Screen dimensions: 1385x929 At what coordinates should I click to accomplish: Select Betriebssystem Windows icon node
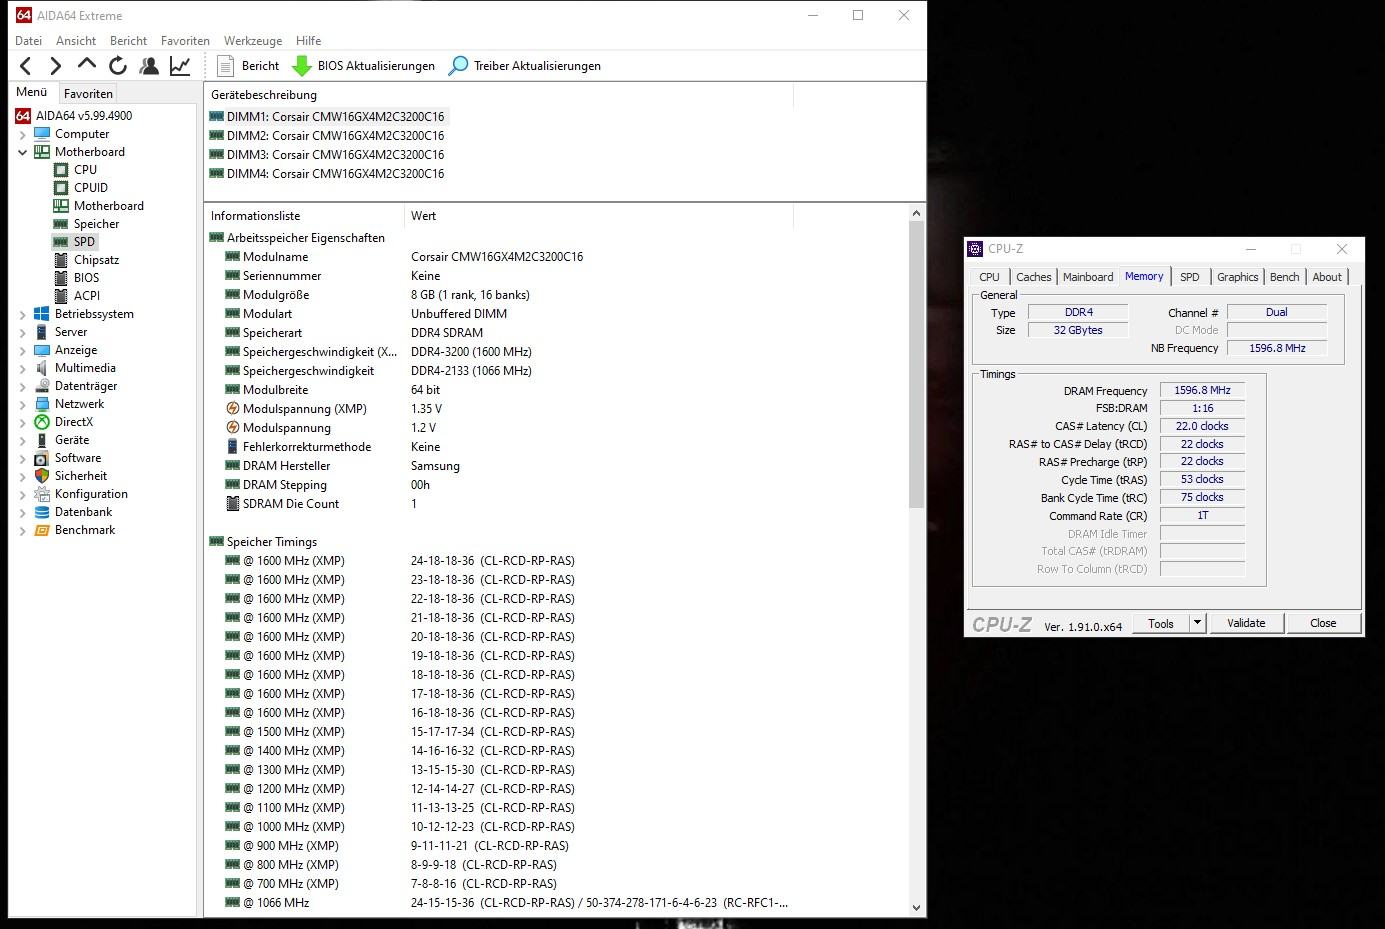tap(42, 314)
